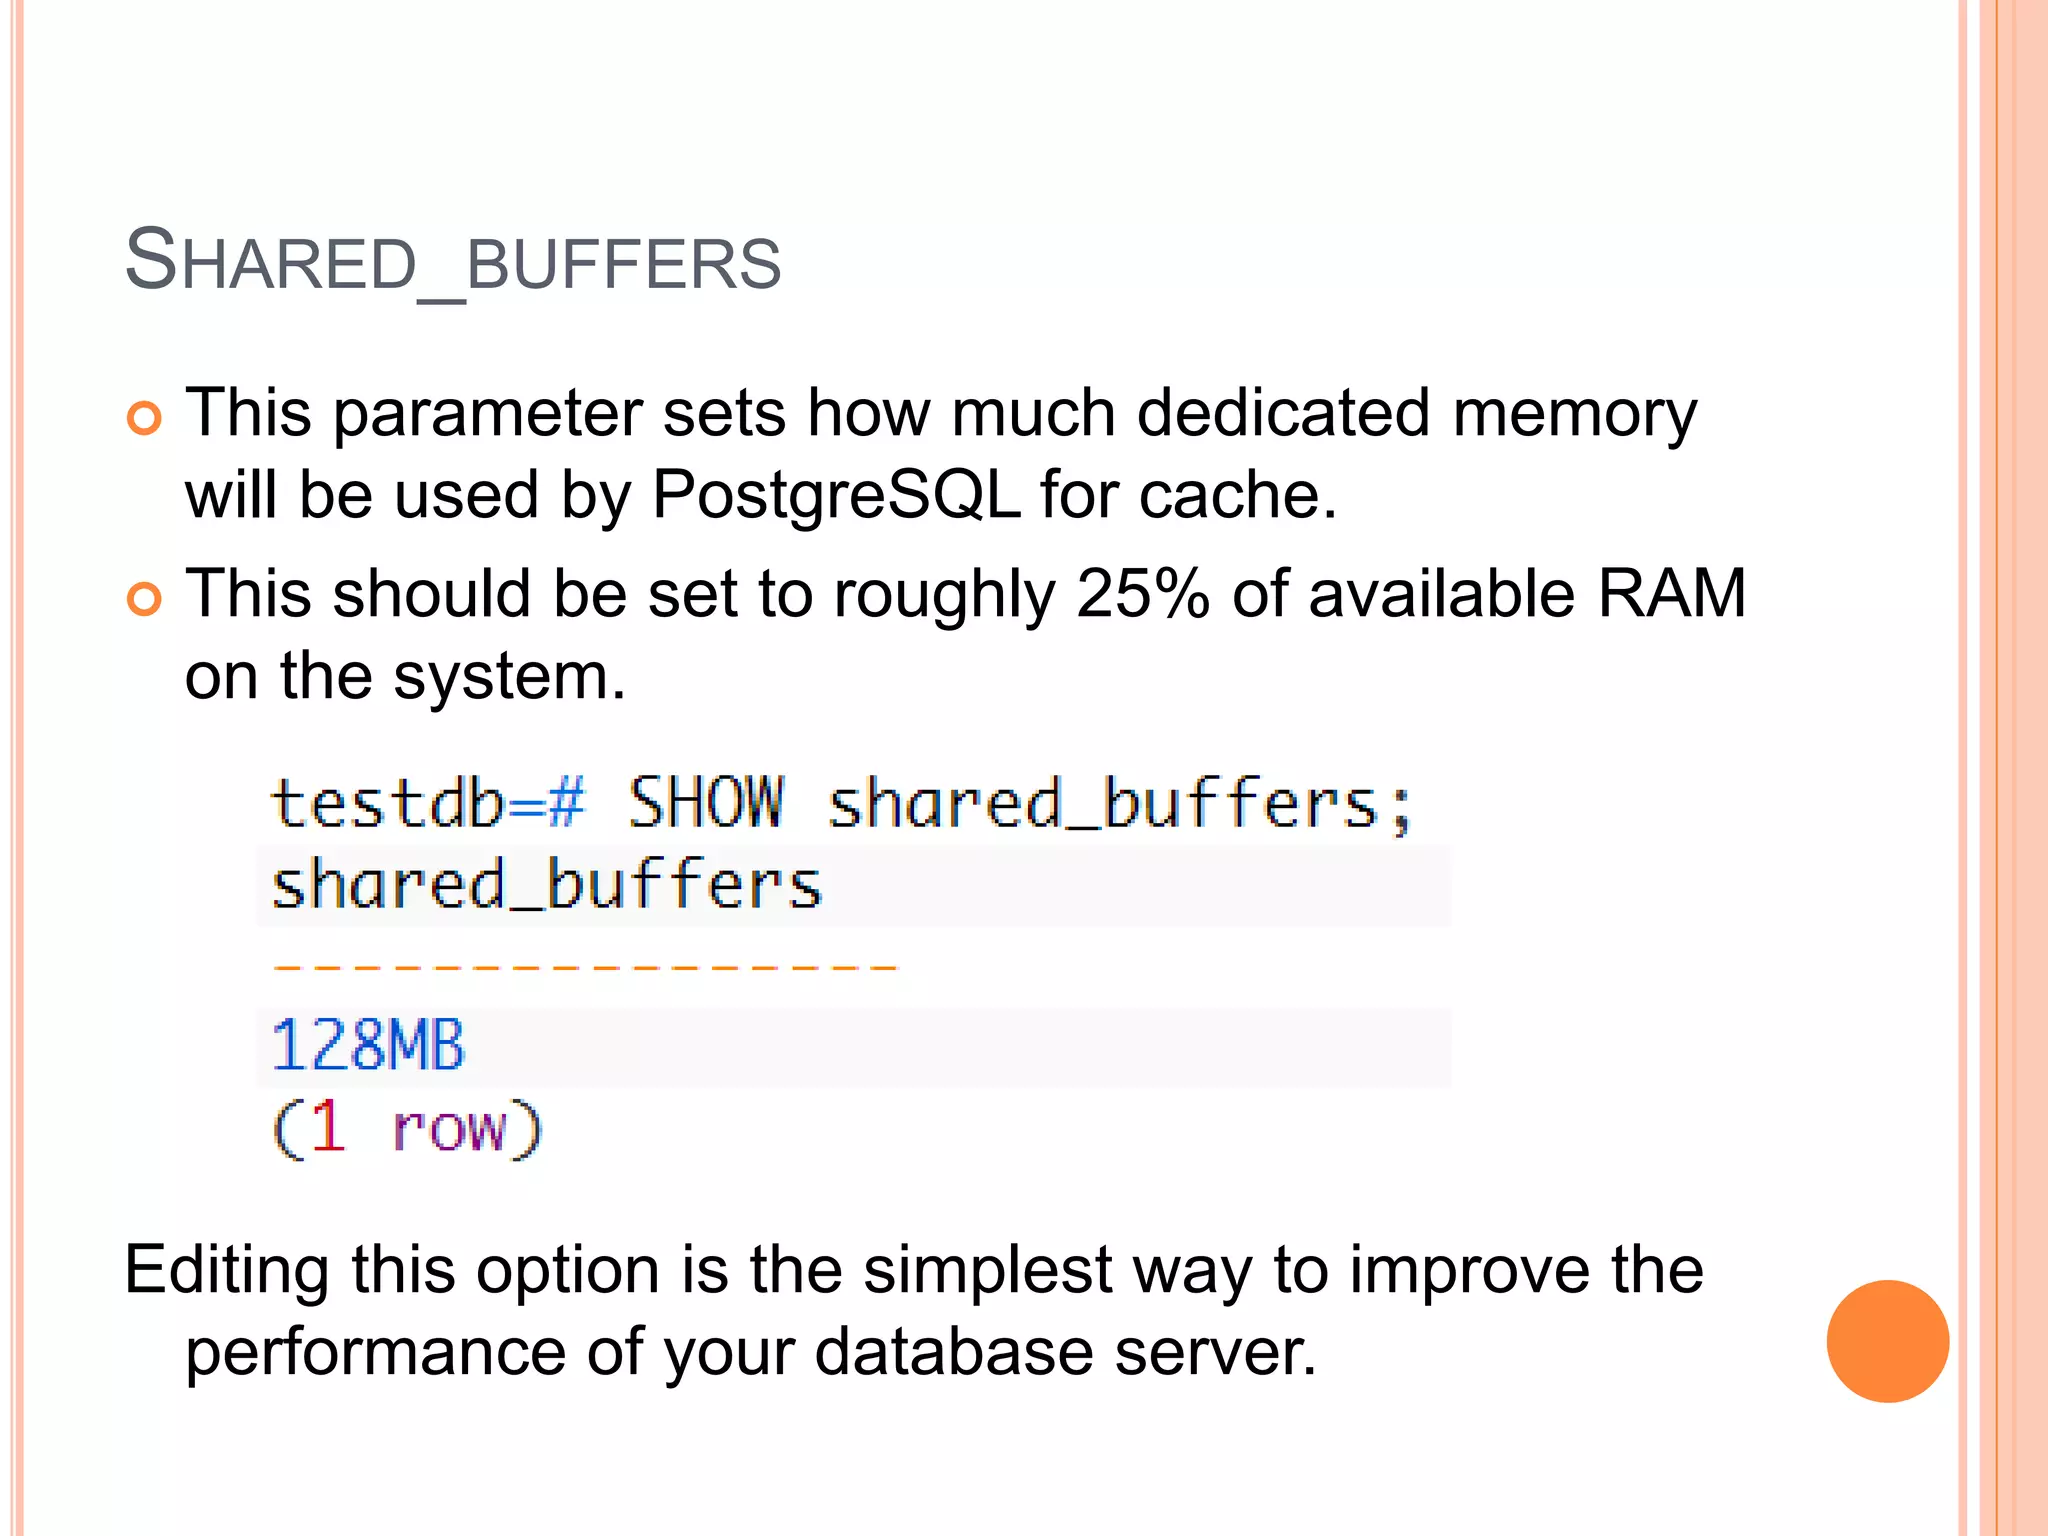This screenshot has height=1536, width=2048.
Task: Click the text 'performance of your database server.'
Action: (750, 1352)
